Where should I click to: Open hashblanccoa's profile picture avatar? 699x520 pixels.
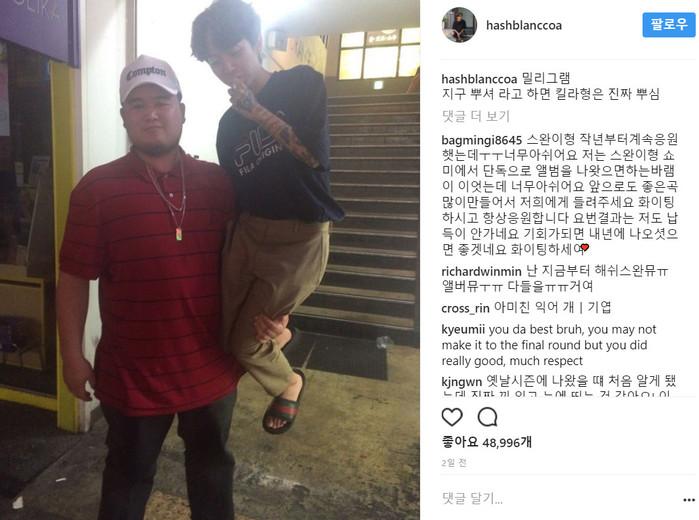459,25
